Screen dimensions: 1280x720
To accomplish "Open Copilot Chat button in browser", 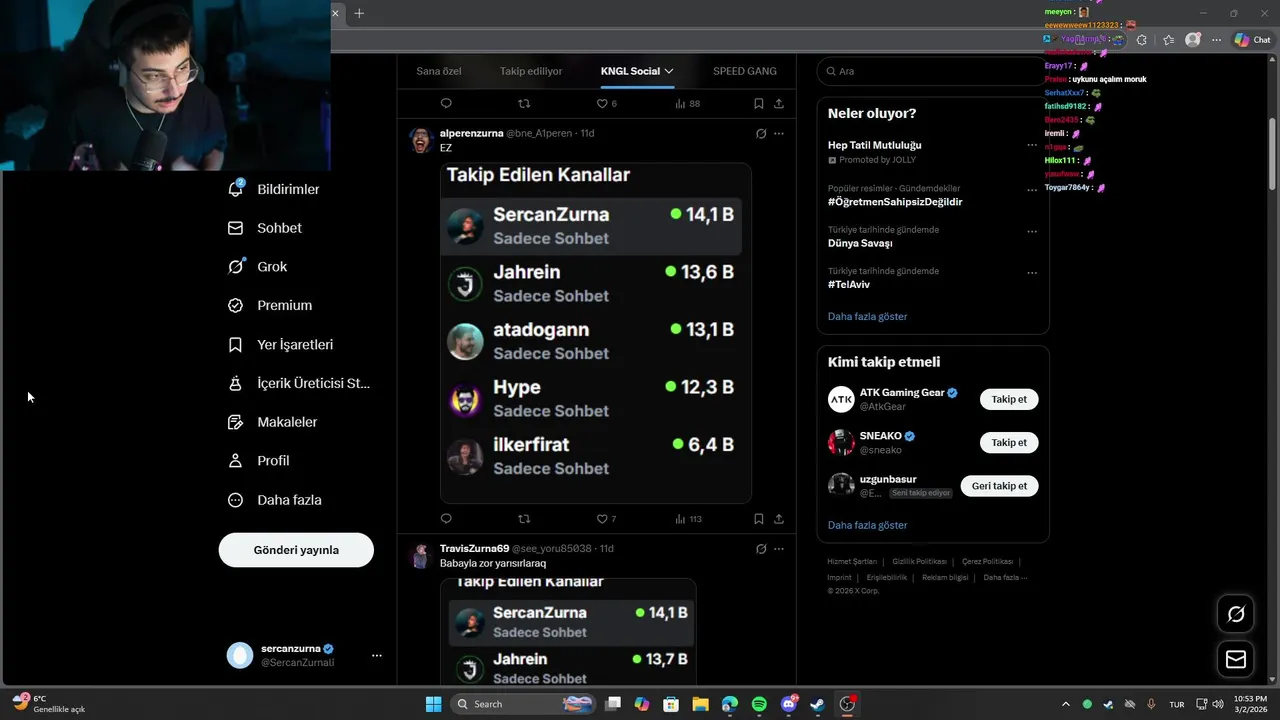I will point(1252,40).
